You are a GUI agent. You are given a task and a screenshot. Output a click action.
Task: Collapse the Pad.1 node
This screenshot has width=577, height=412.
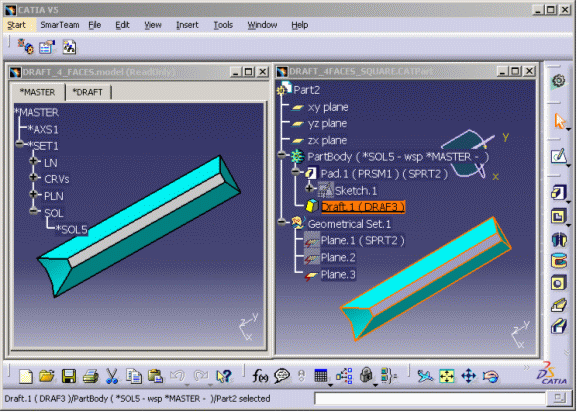pos(296,171)
